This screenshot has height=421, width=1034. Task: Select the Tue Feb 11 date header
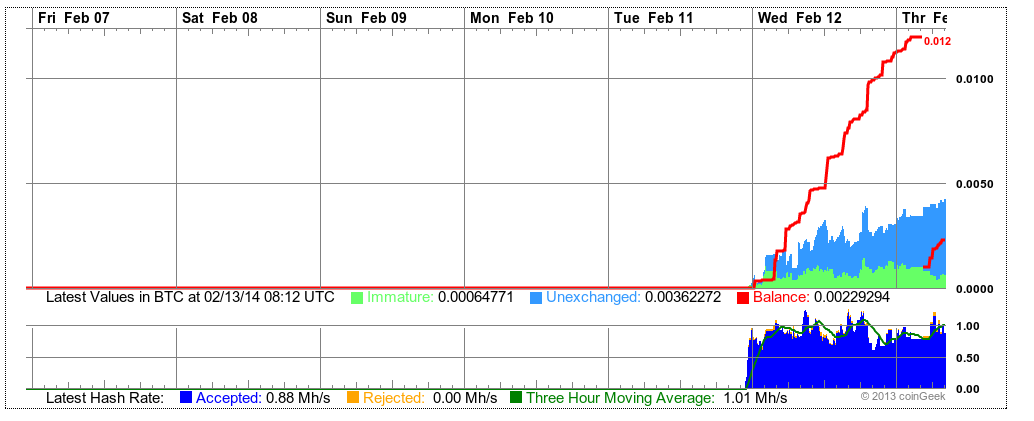(x=654, y=18)
